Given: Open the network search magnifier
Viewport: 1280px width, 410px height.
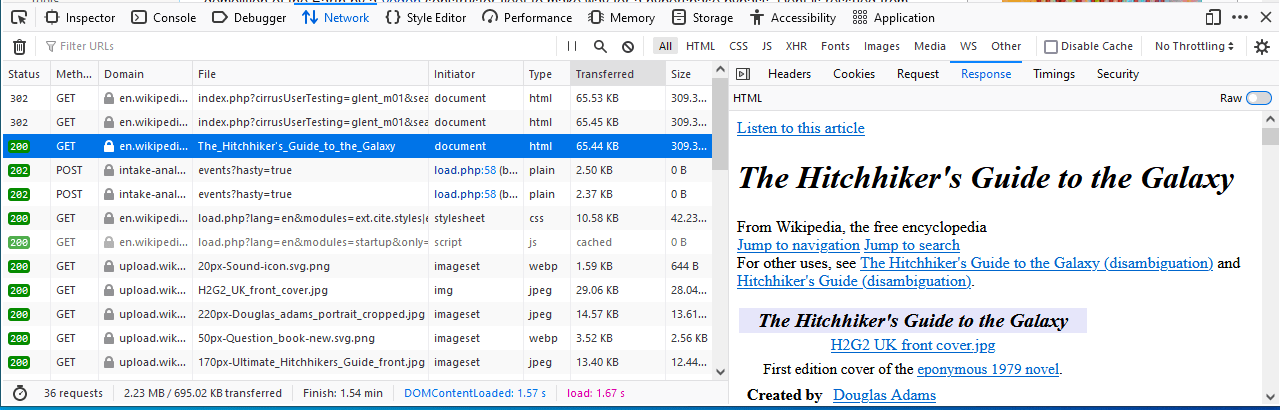Looking at the screenshot, I should coord(600,46).
